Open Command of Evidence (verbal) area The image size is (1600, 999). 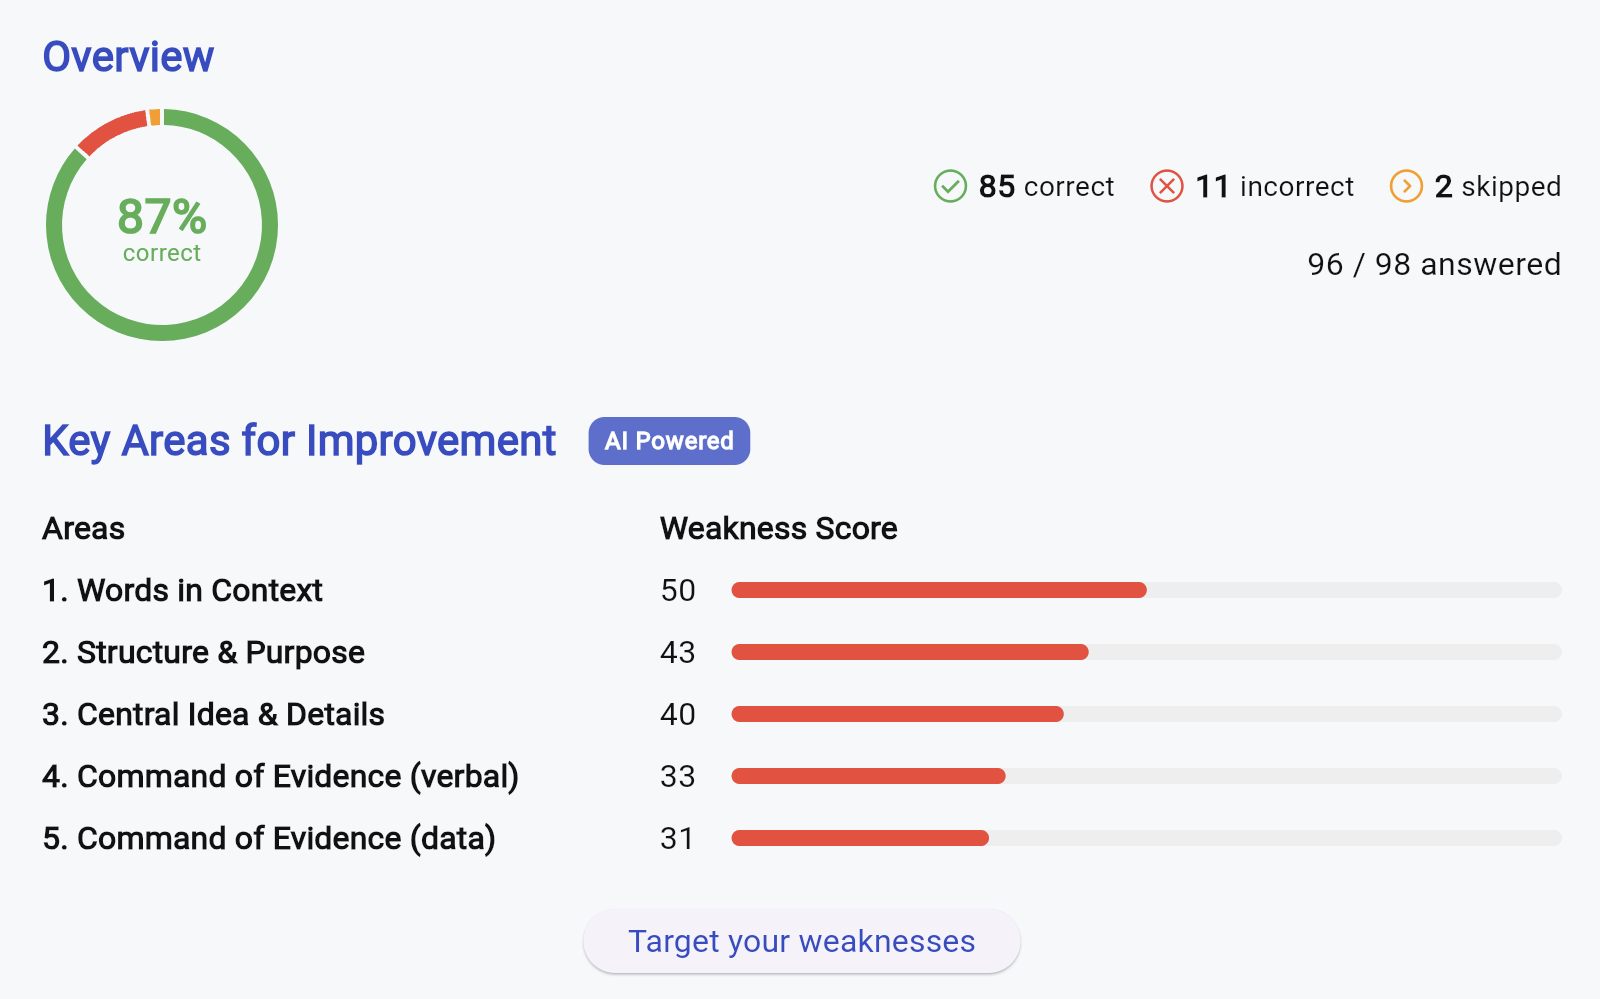(280, 777)
